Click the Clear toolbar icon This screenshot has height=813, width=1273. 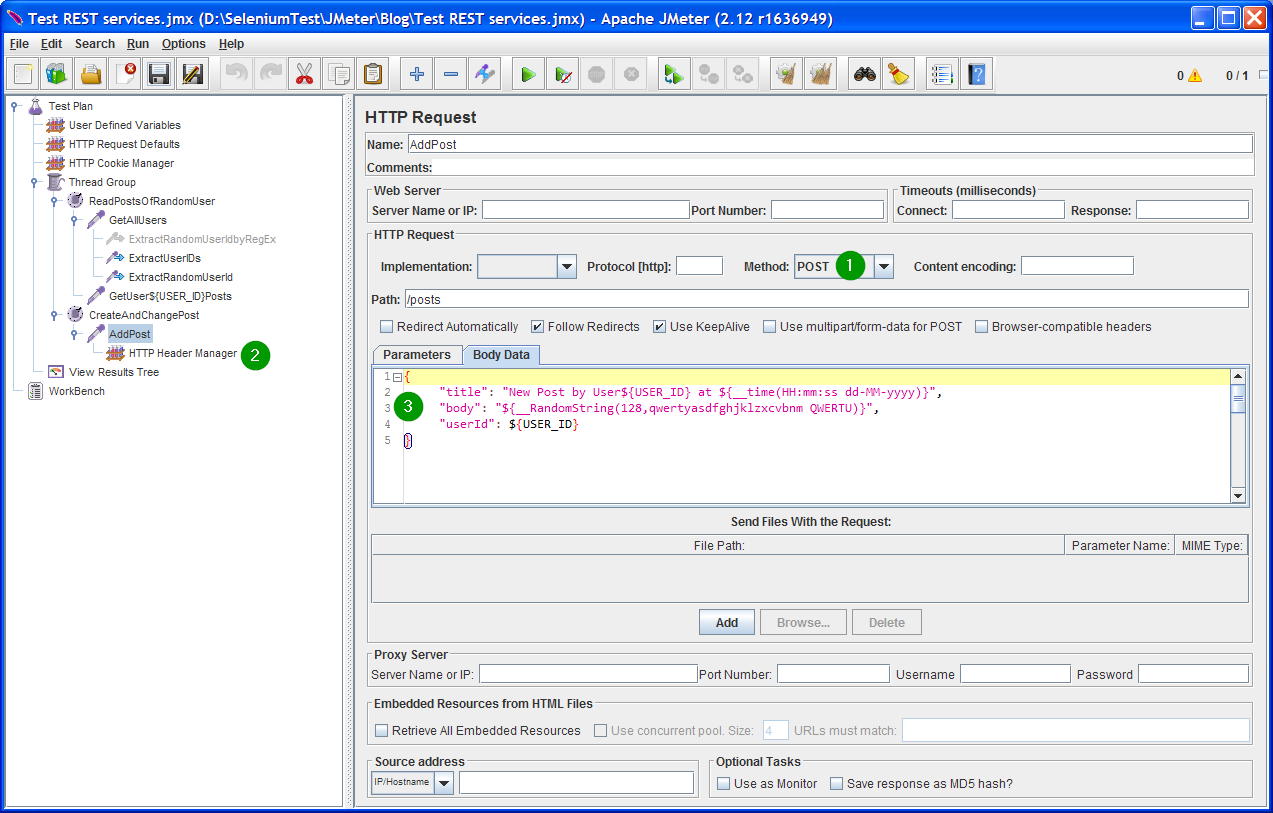point(787,74)
